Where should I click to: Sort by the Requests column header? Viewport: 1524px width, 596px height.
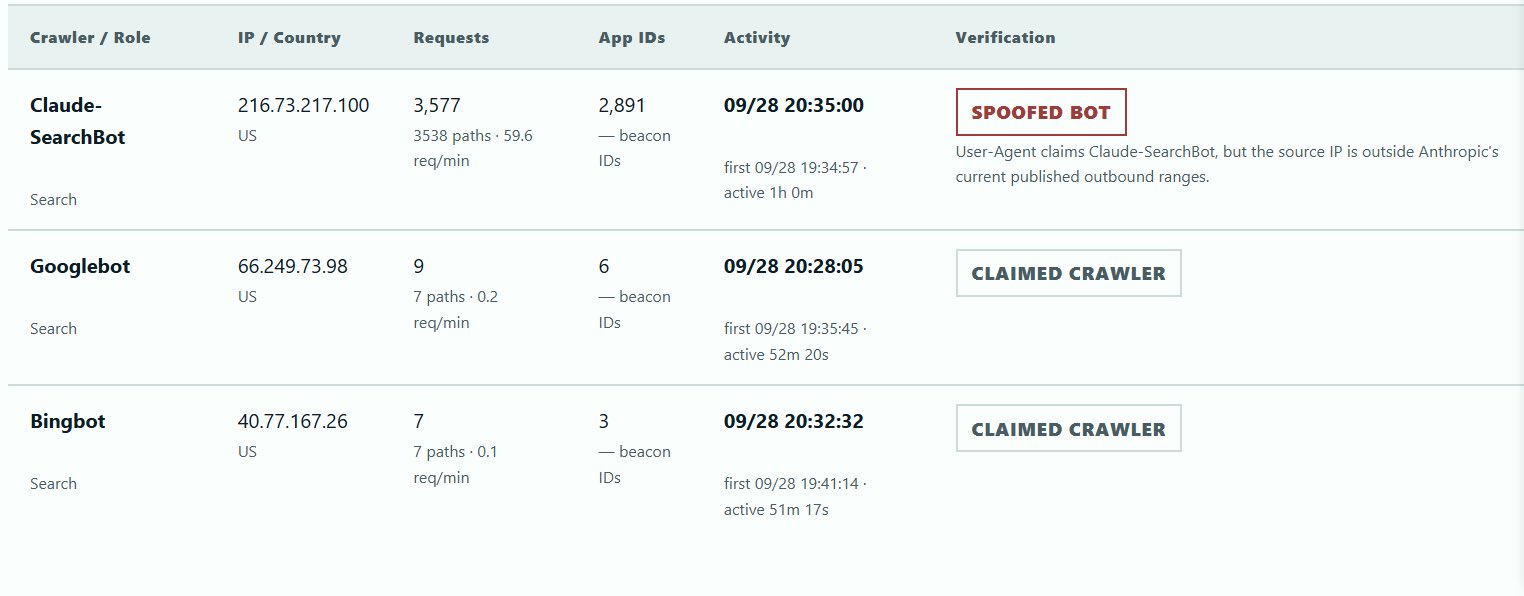coord(451,38)
